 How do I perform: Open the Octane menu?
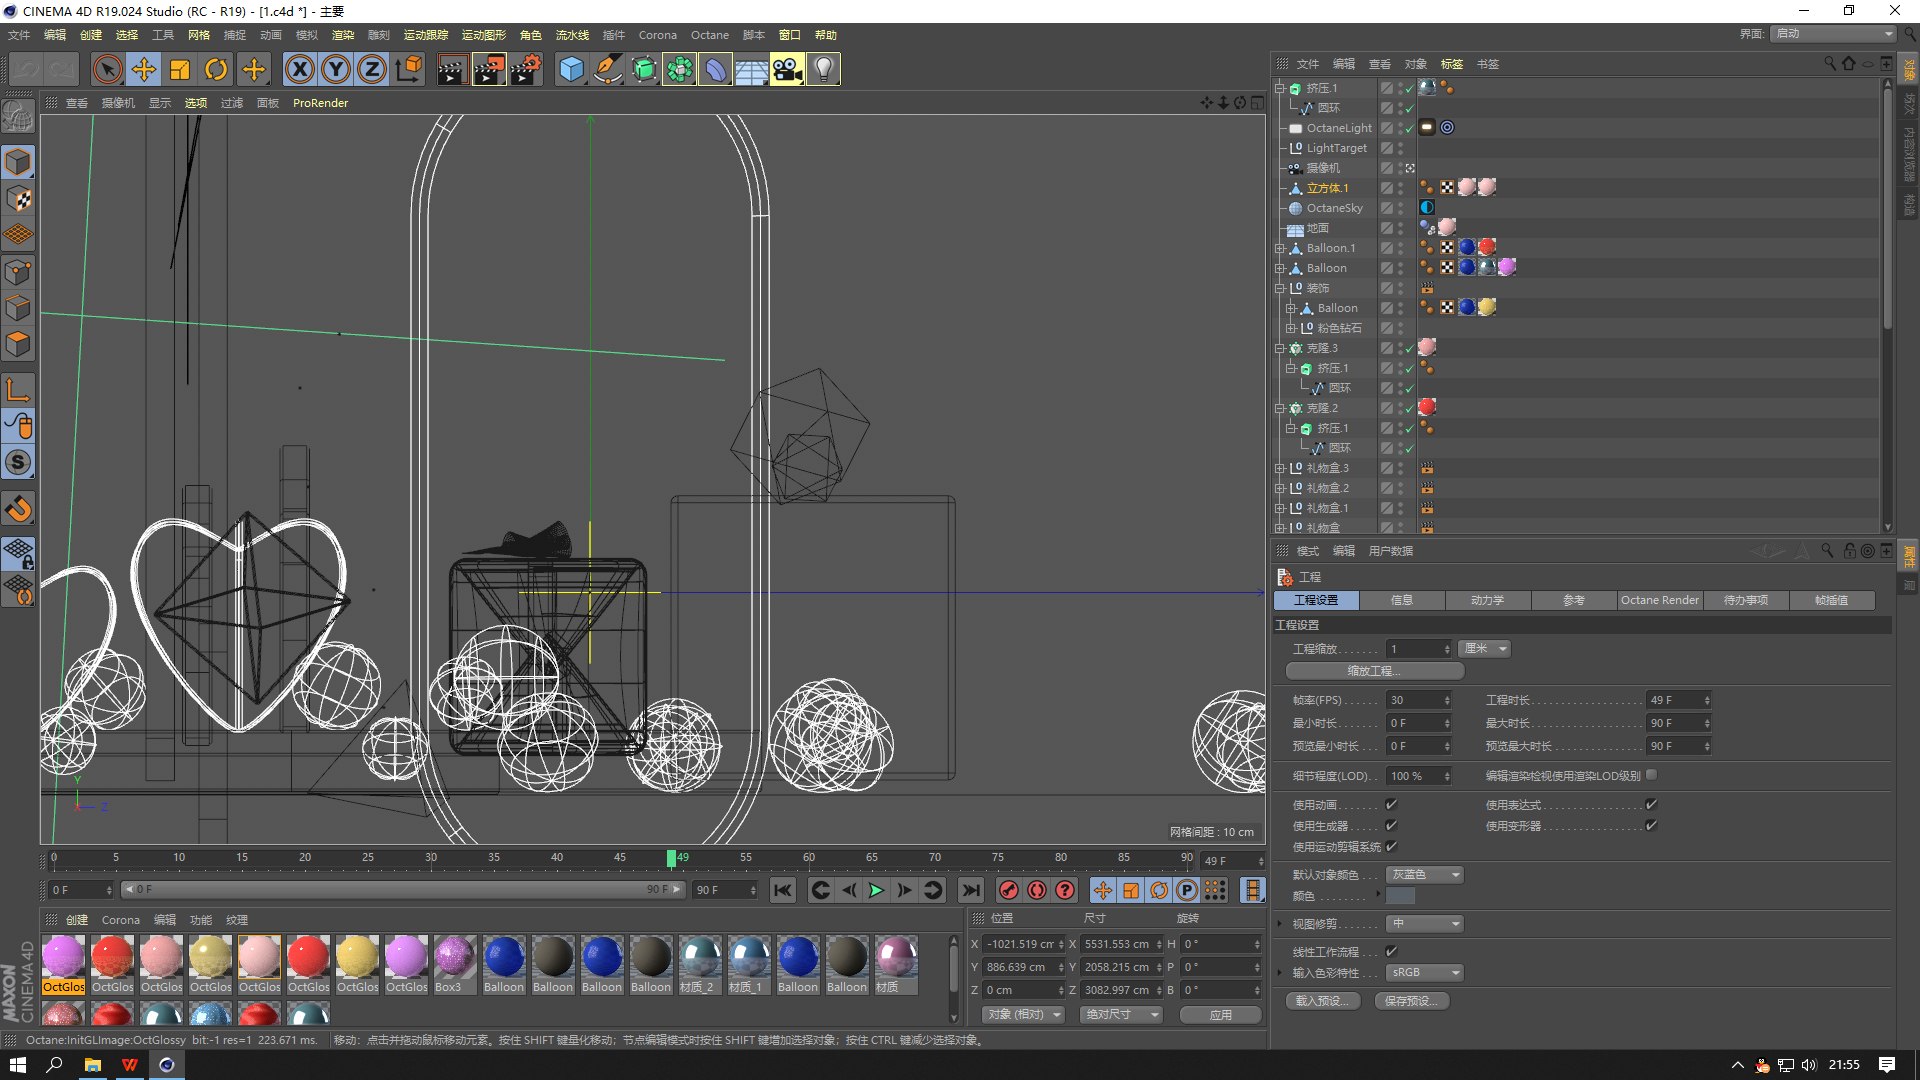coord(710,35)
